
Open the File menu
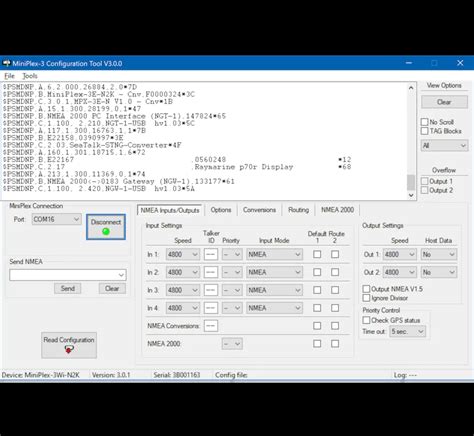[x=9, y=76]
